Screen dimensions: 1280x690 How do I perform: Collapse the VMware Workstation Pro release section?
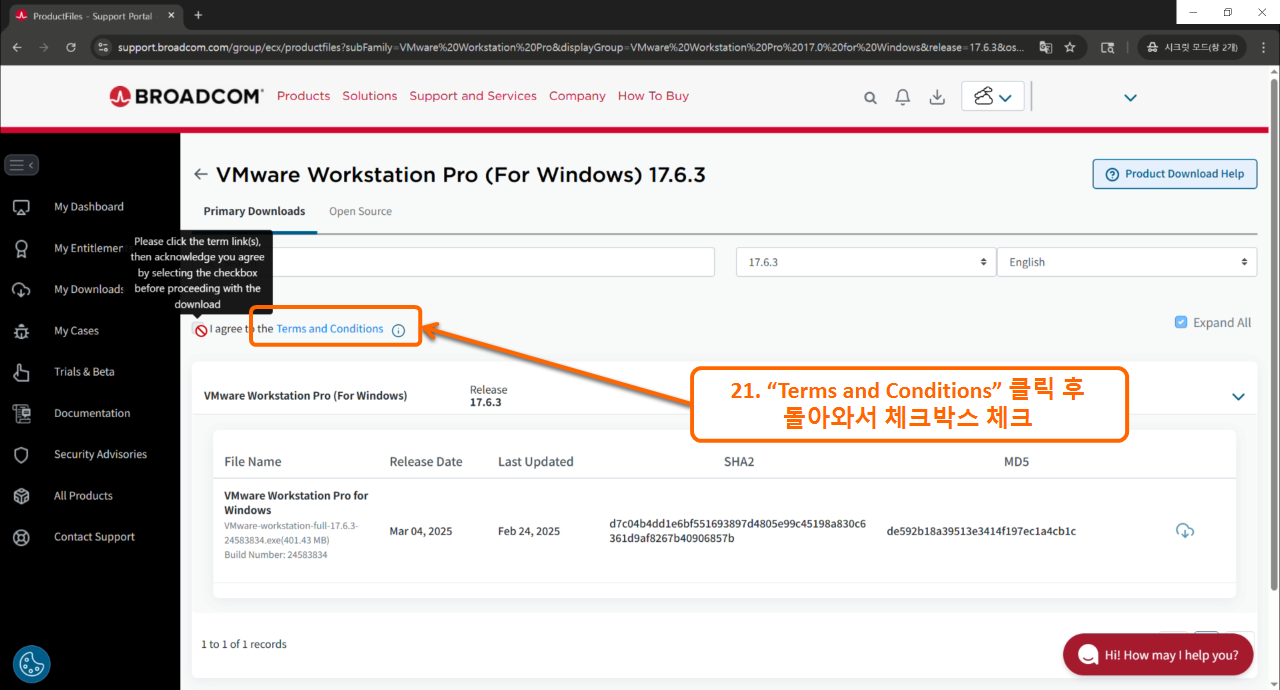click(1238, 397)
